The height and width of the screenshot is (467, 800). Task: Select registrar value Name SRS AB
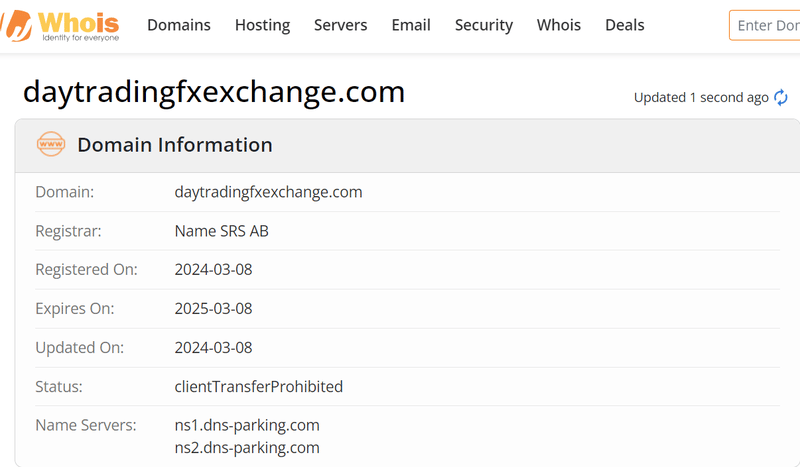[221, 231]
